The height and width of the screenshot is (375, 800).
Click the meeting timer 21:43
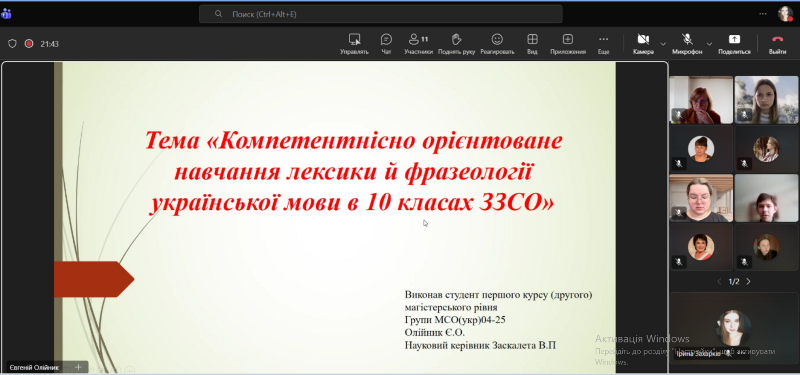(49, 44)
